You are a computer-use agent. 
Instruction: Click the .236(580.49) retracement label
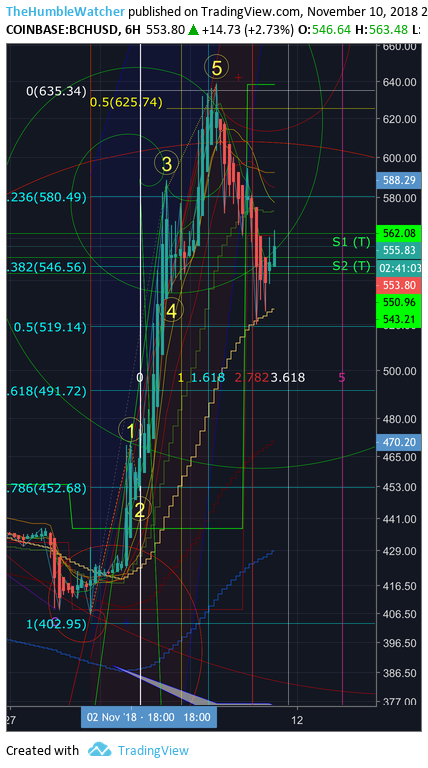(47, 197)
